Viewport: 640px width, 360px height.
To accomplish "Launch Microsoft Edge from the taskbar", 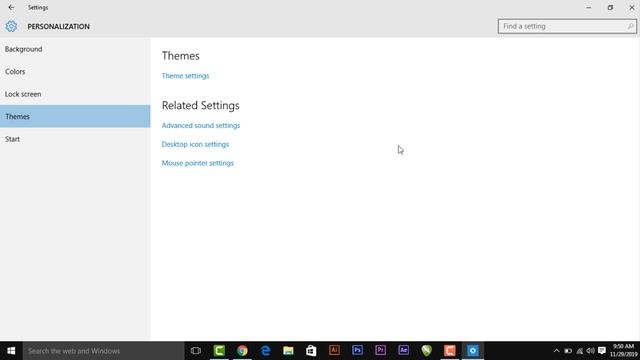I will click(x=265, y=351).
